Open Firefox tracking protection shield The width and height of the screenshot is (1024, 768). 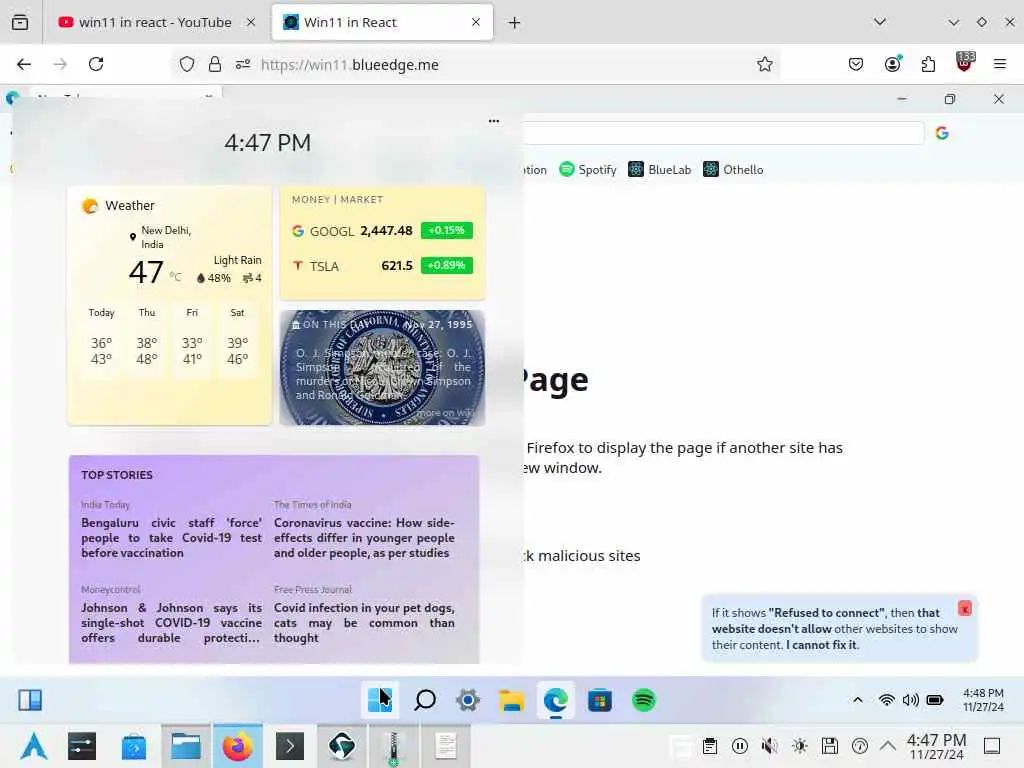click(187, 64)
